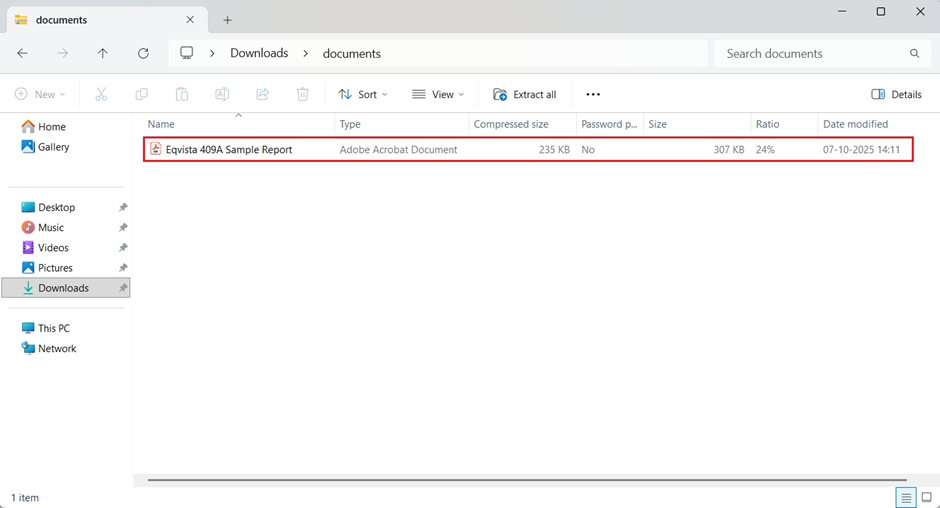Open the View dropdown menu
This screenshot has height=508, width=940.
(438, 94)
